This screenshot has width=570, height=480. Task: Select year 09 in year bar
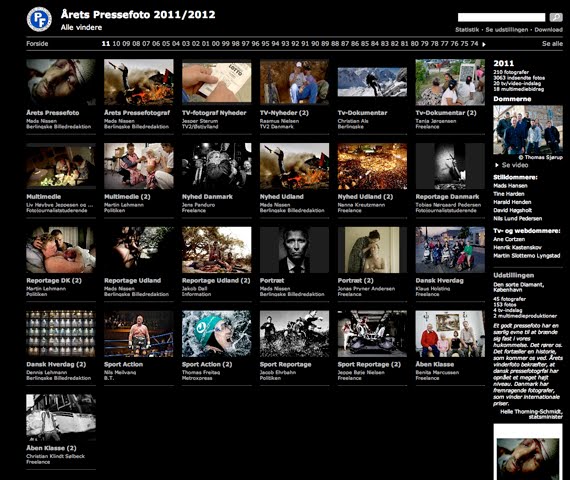pos(126,44)
